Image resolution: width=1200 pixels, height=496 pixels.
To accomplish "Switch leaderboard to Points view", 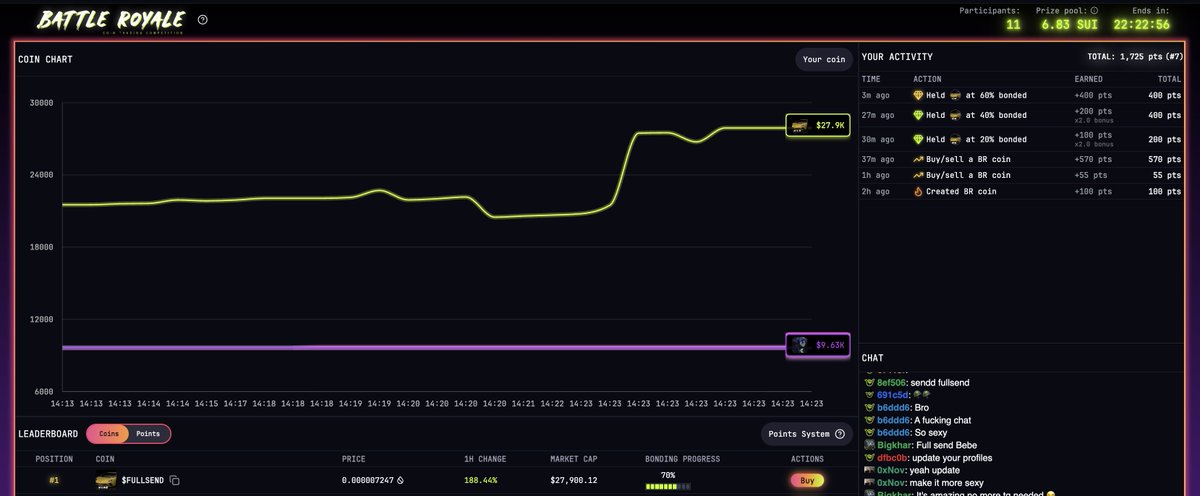I will pyautogui.click(x=148, y=434).
